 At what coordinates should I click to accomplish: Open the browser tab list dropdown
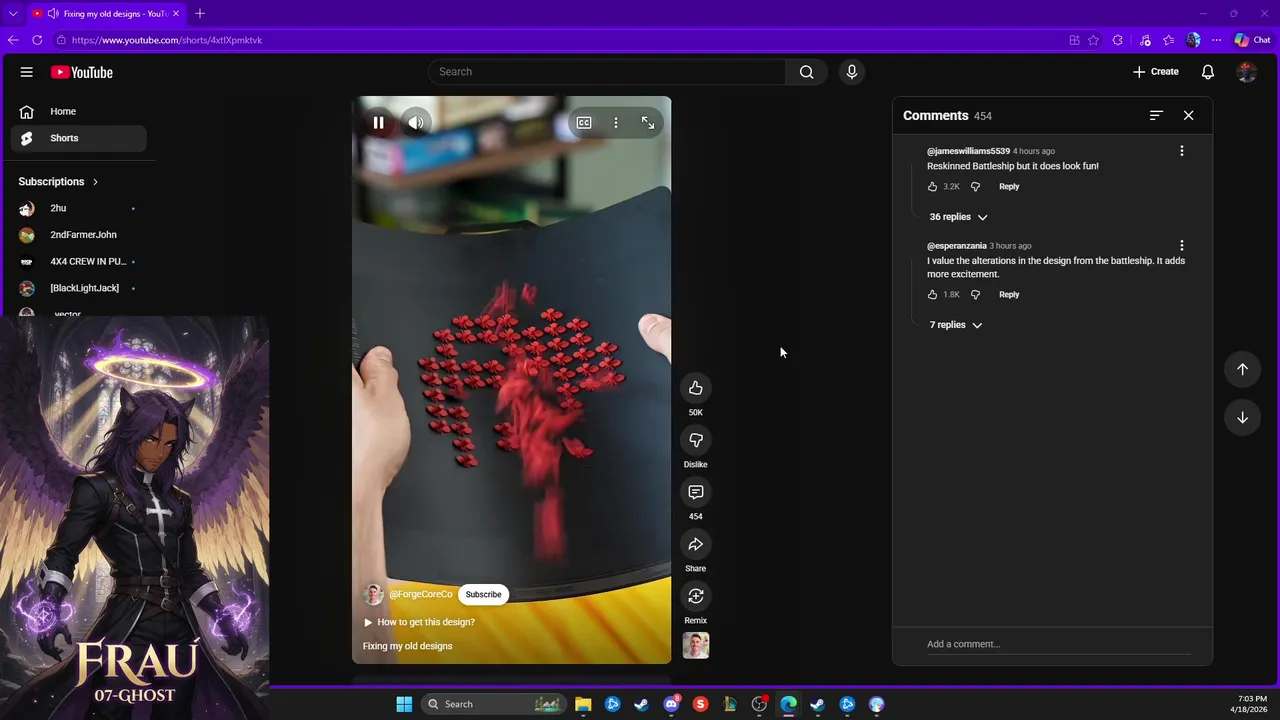click(13, 14)
